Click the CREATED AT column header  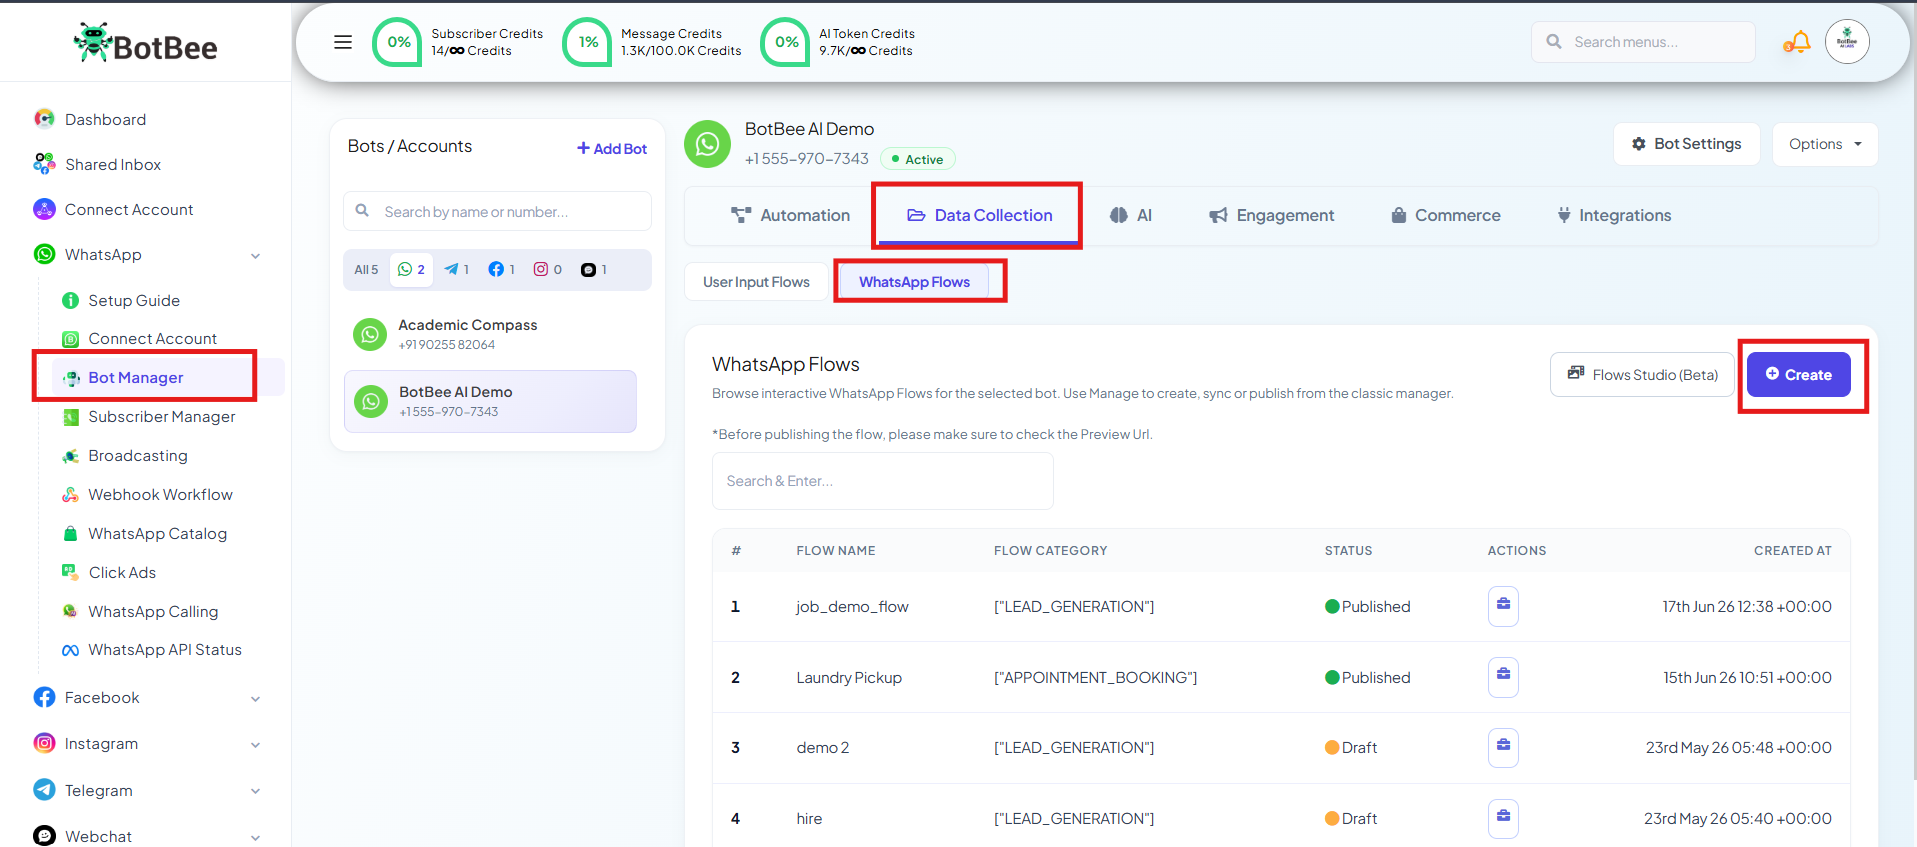coord(1793,551)
